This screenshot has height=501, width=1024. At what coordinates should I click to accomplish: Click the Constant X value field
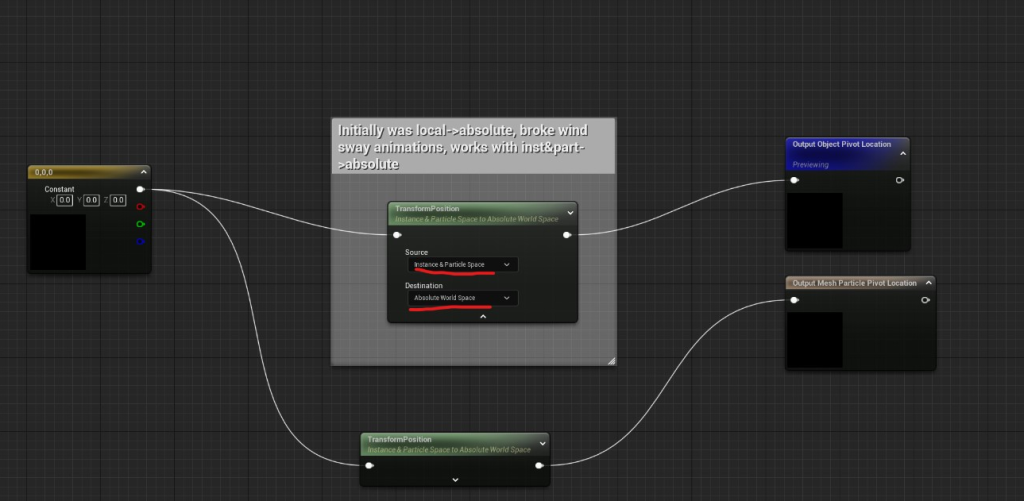coord(65,200)
